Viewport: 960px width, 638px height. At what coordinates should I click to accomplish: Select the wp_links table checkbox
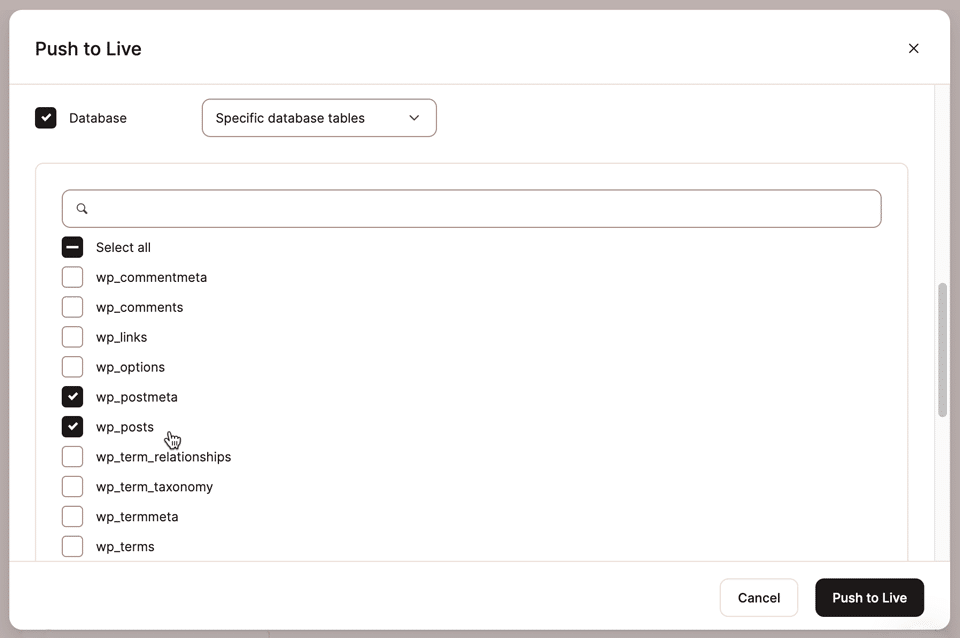(x=72, y=337)
